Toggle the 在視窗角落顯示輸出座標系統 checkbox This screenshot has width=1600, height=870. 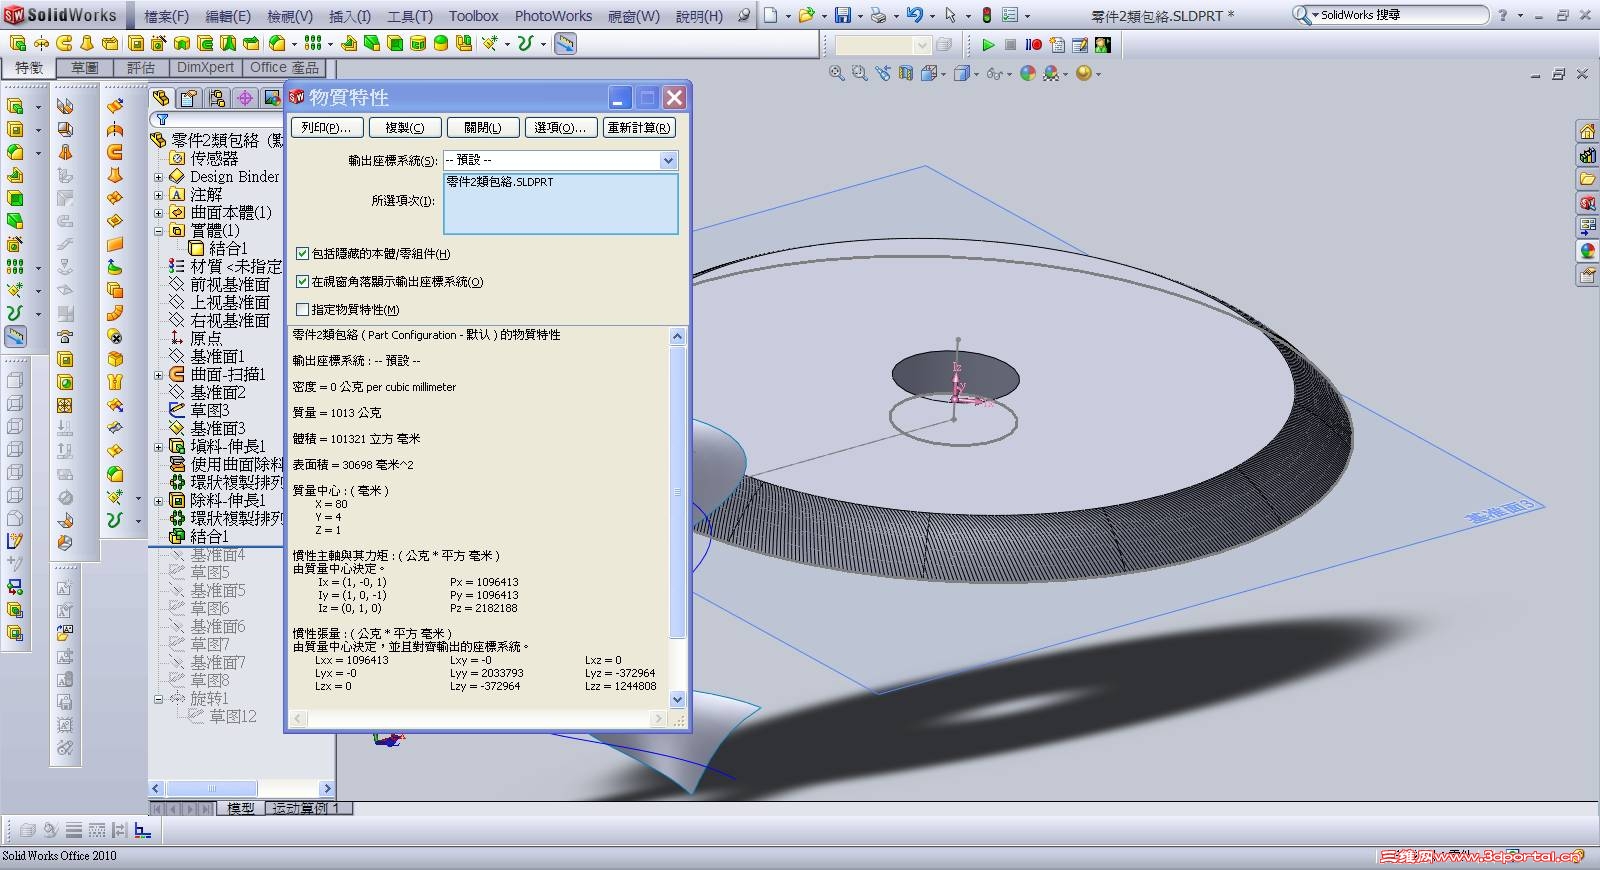(303, 282)
